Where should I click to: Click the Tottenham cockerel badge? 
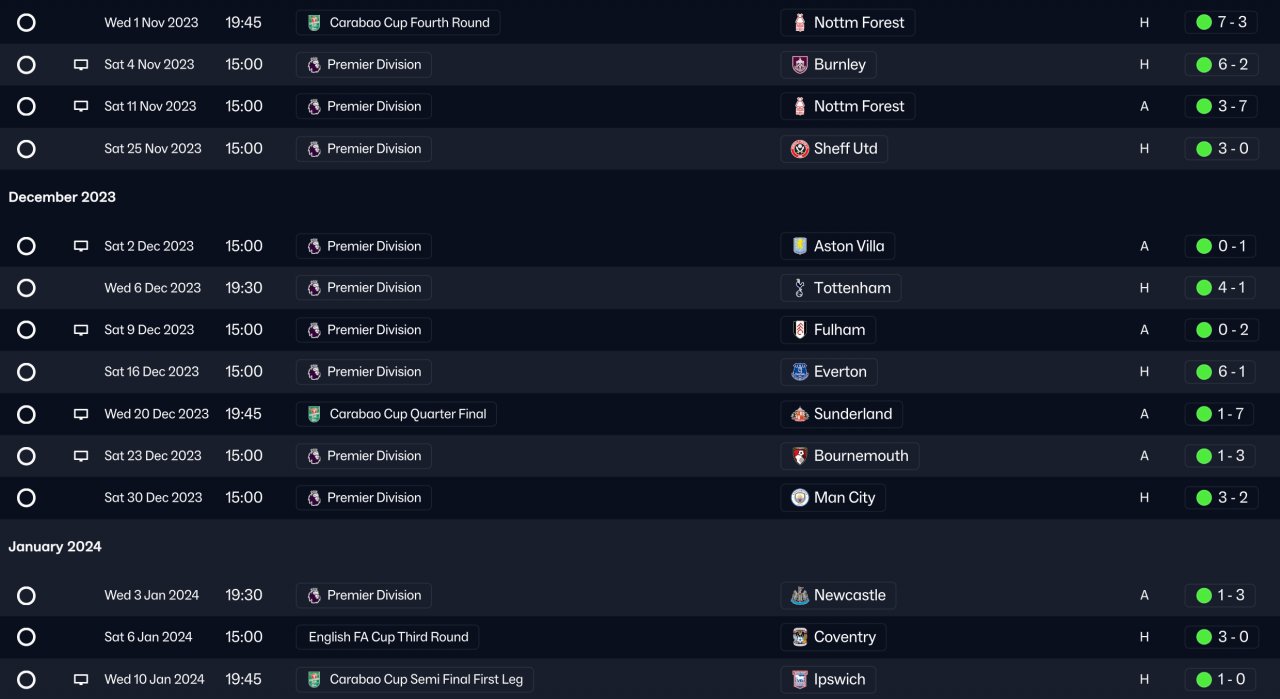point(799,288)
